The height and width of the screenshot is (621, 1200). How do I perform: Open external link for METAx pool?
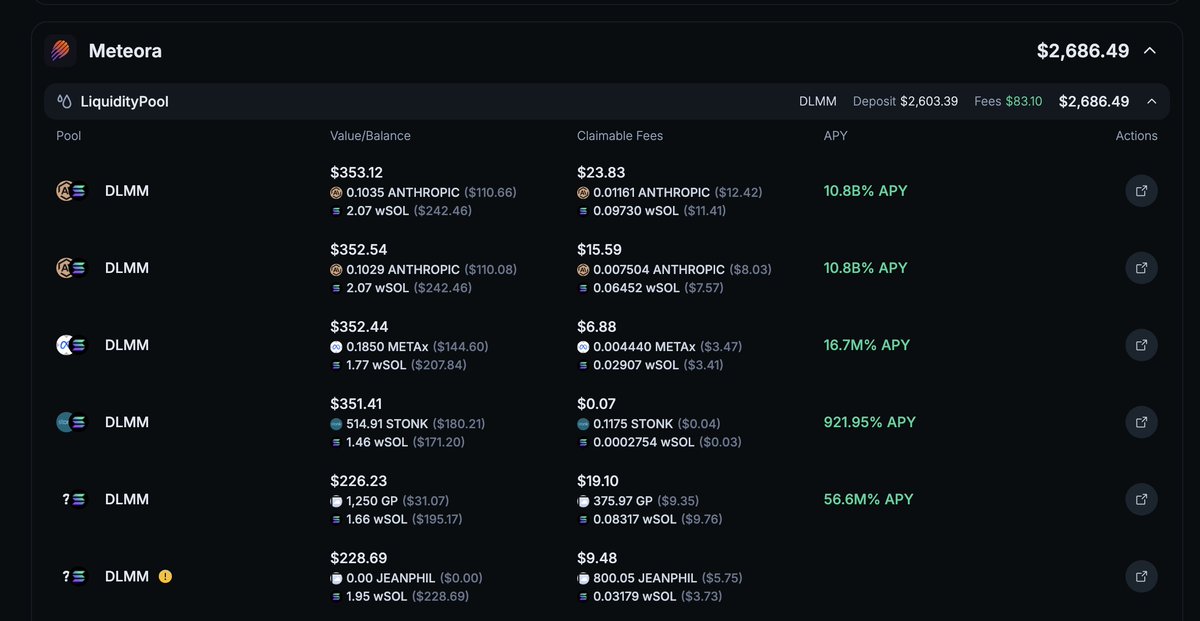[x=1142, y=345]
